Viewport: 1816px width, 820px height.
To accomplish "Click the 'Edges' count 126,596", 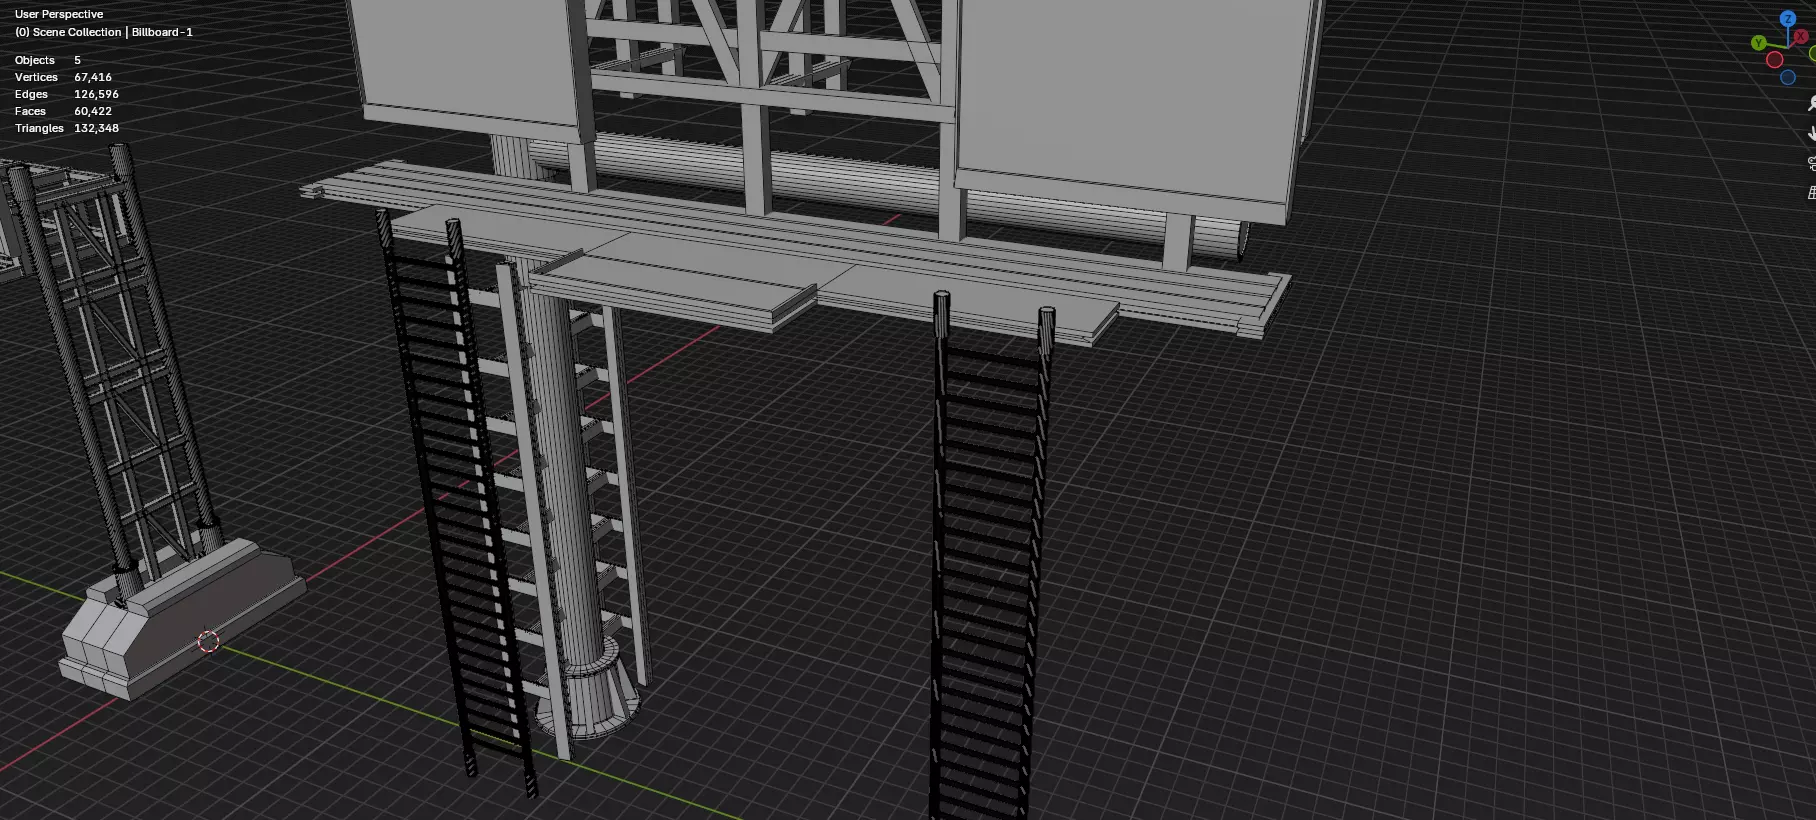I will (x=96, y=94).
